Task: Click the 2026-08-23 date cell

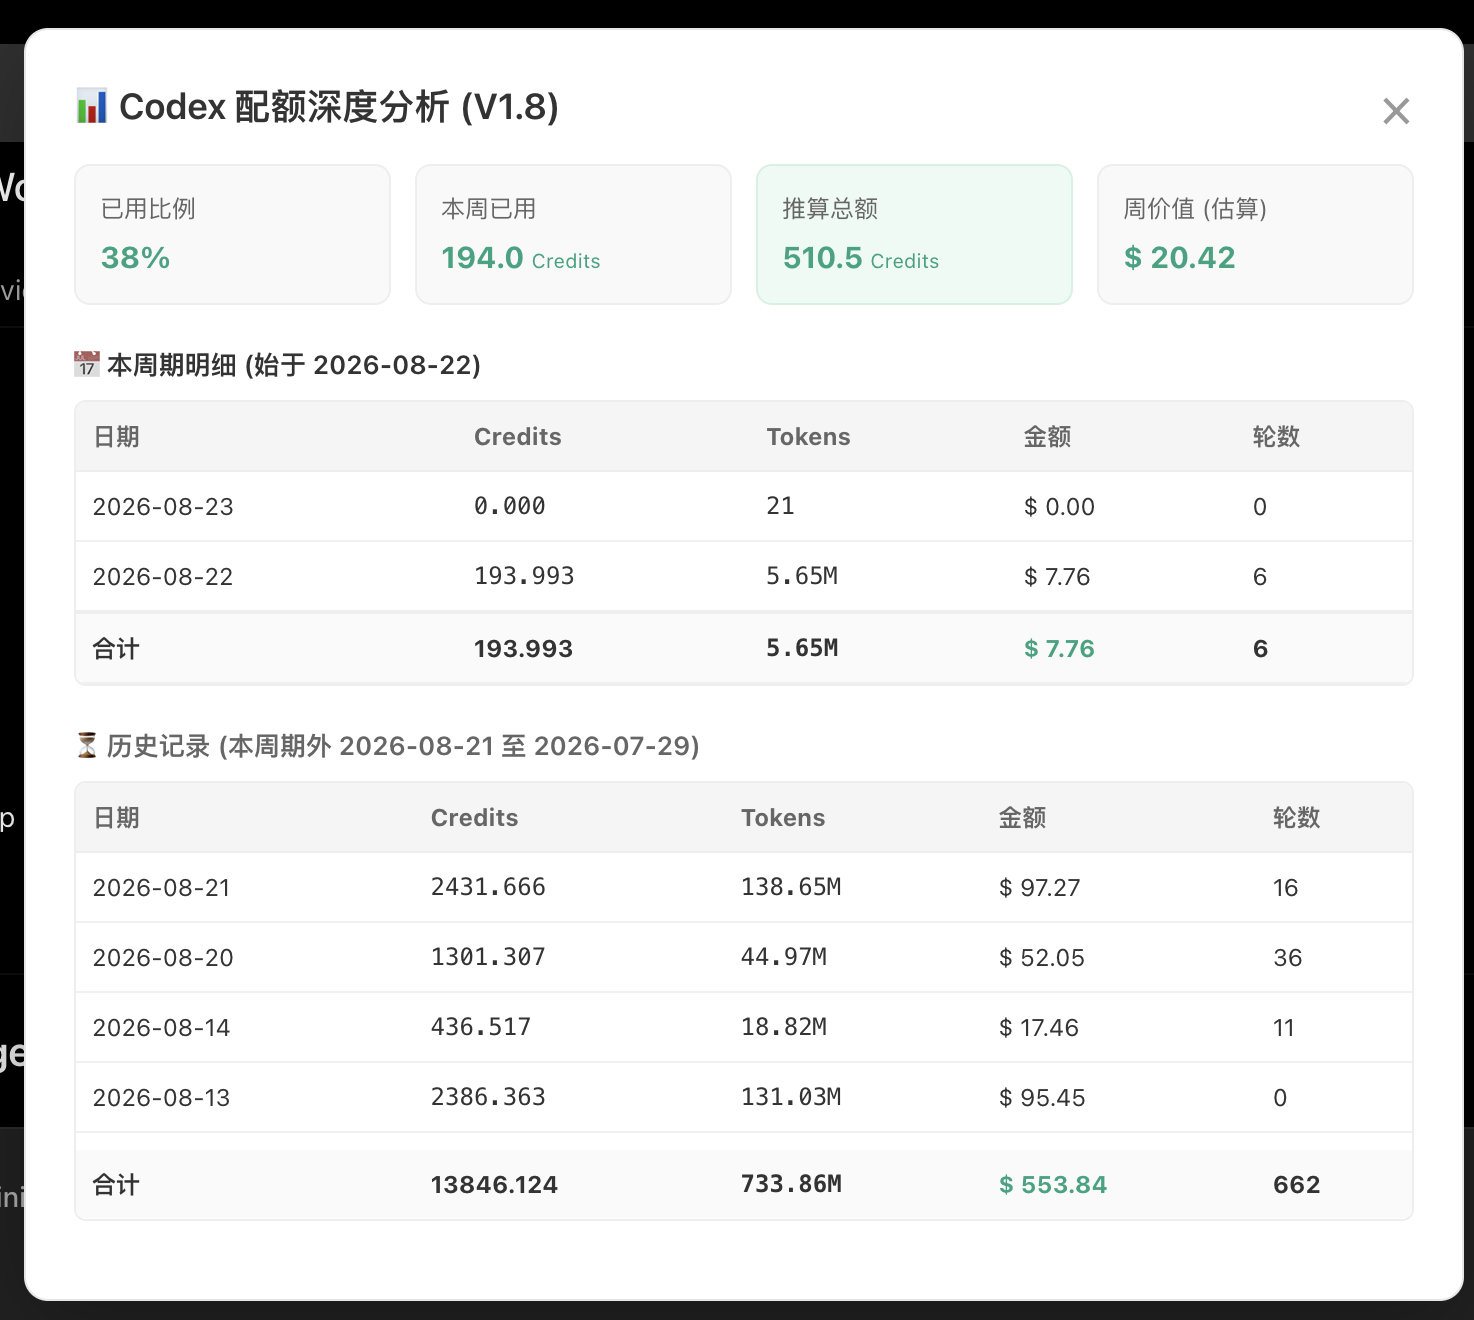Action: point(163,507)
